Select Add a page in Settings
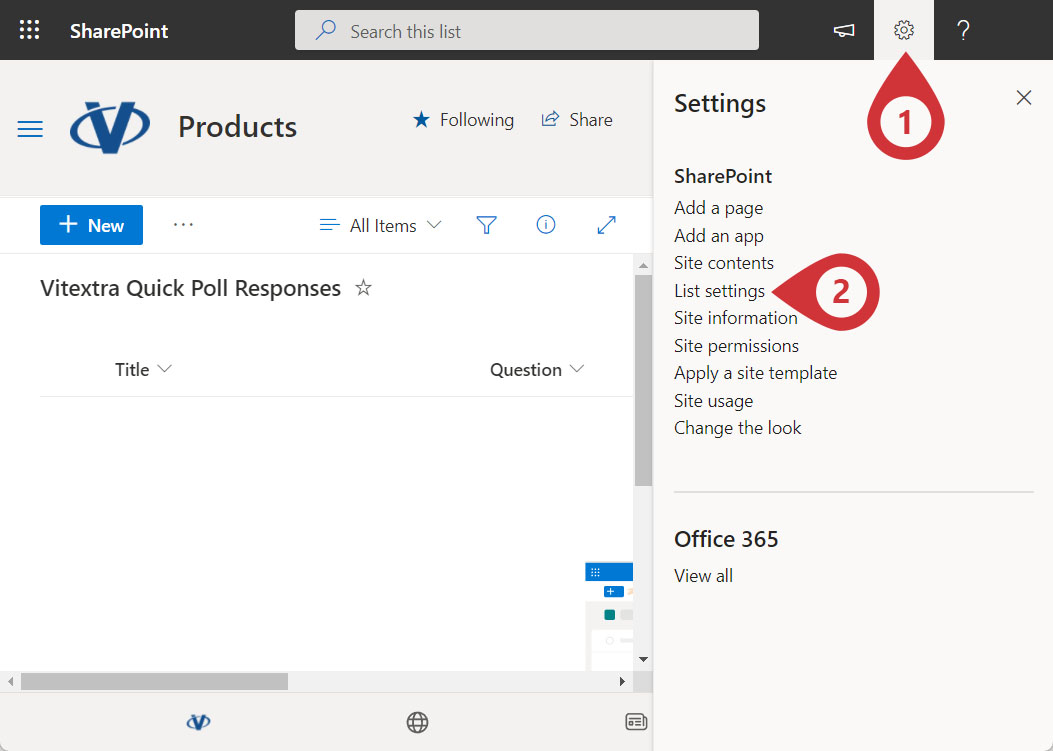The height and width of the screenshot is (751, 1053). tap(719, 208)
